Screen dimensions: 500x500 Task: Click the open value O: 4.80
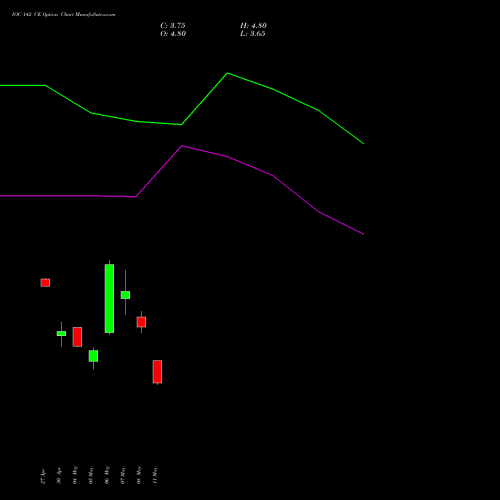[173, 34]
